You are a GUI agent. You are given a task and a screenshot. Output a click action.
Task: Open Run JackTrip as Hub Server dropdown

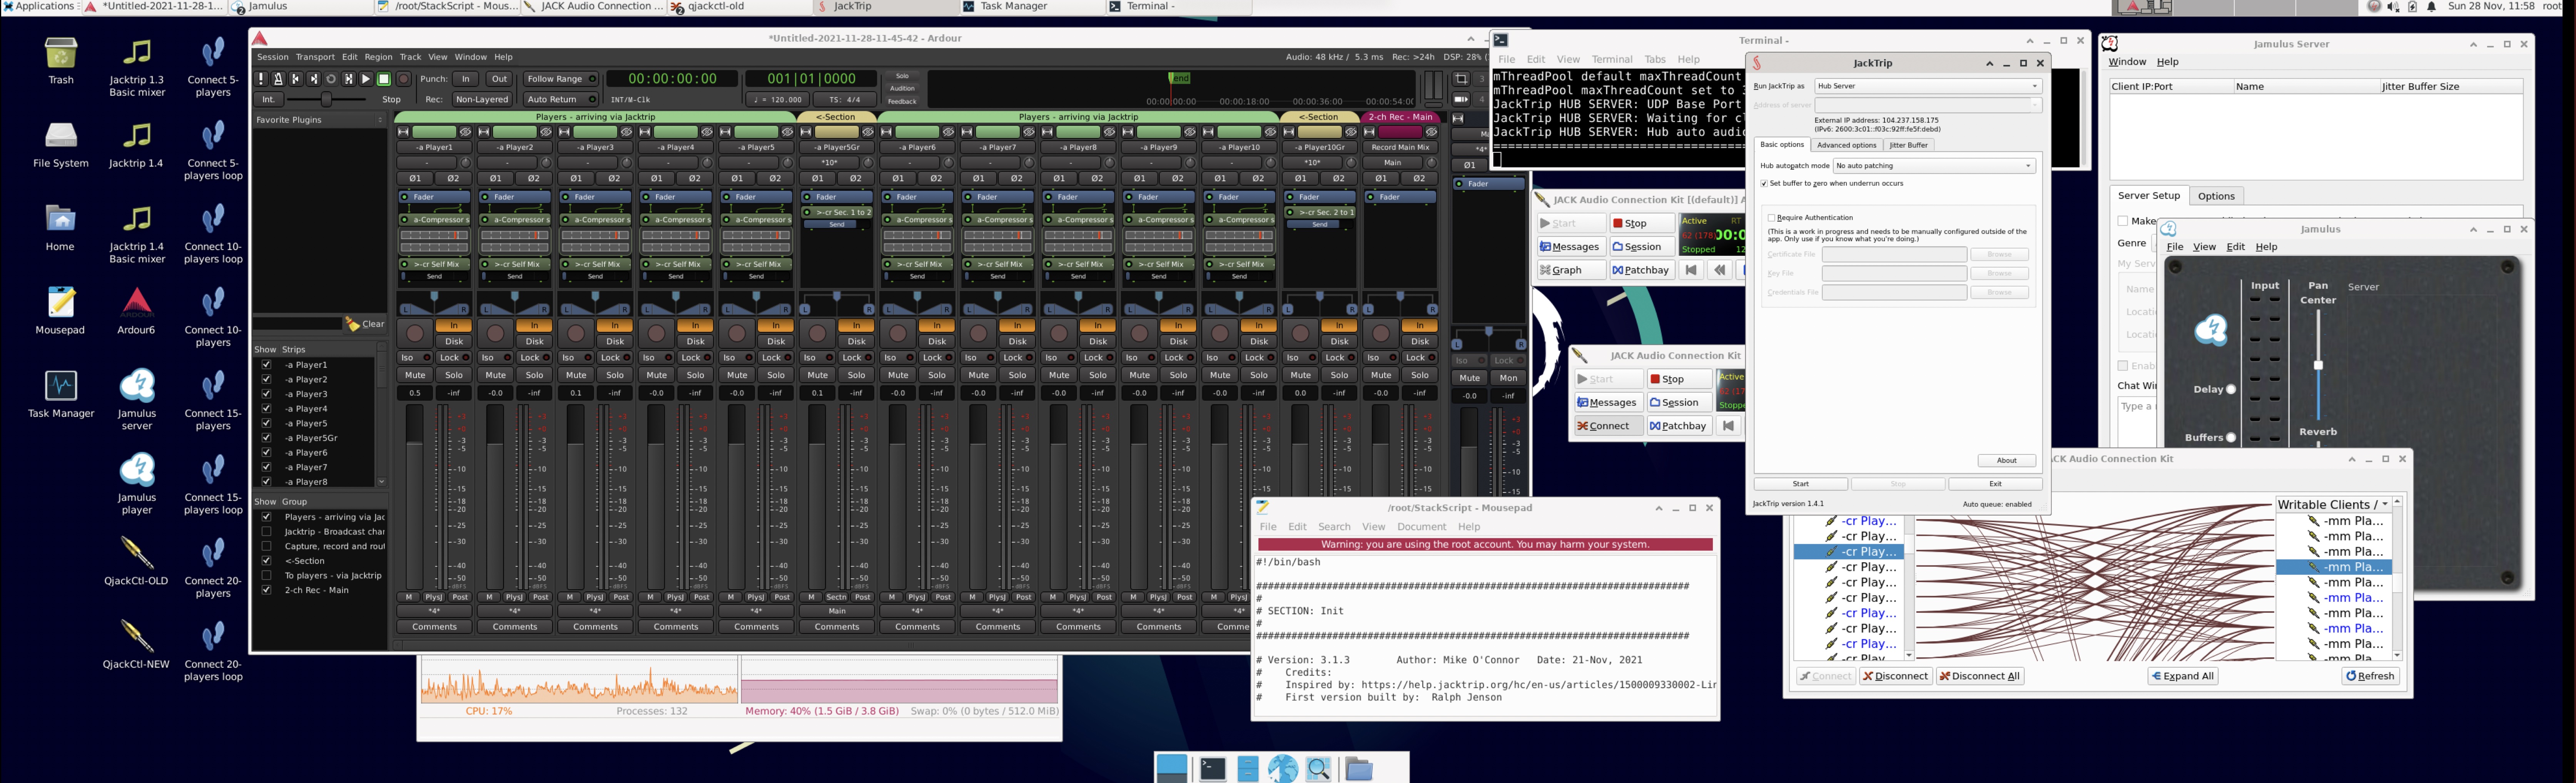pos(1927,86)
